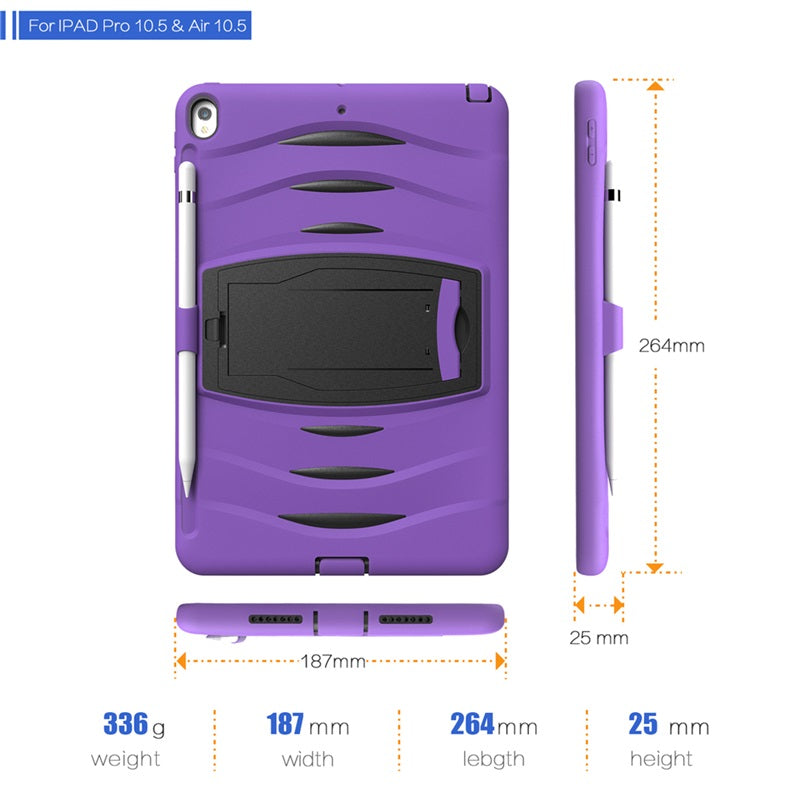Click the purple hand strap on the kickstand
Screen dimensions: 800x800
click(449, 330)
